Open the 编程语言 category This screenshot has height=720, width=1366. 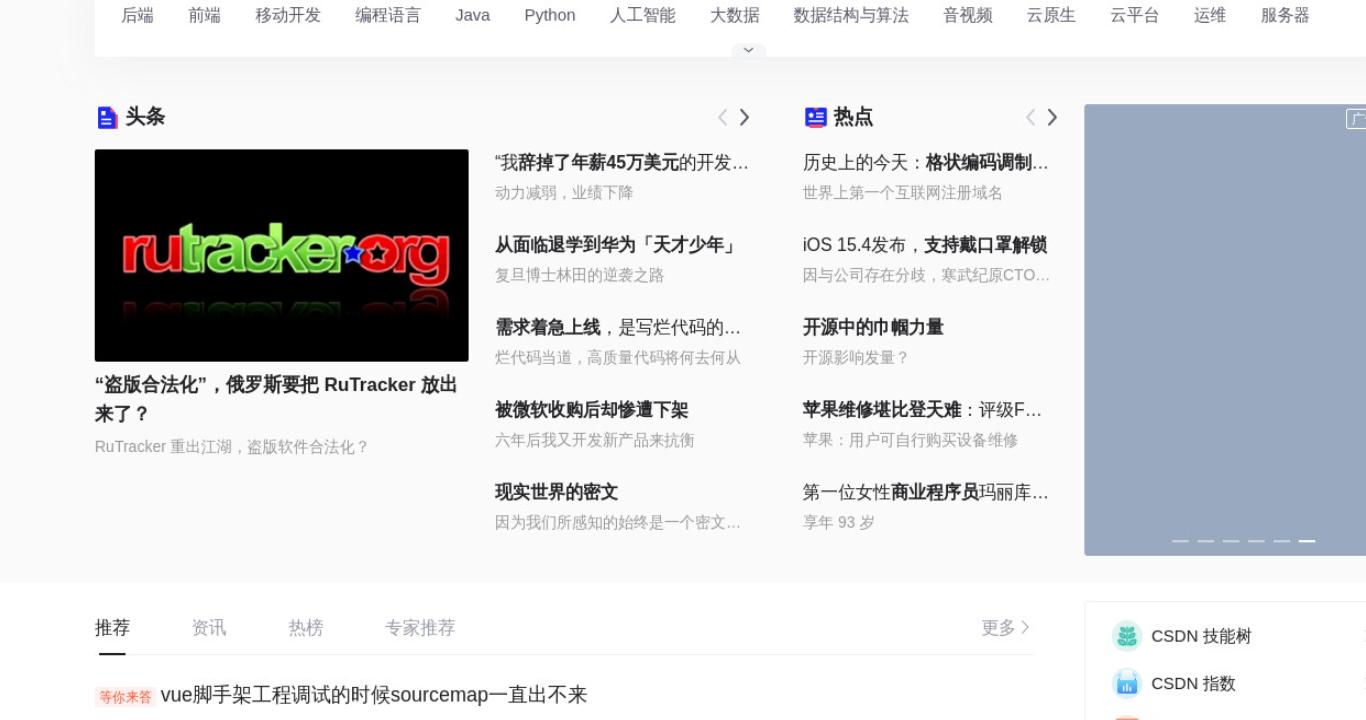[388, 15]
